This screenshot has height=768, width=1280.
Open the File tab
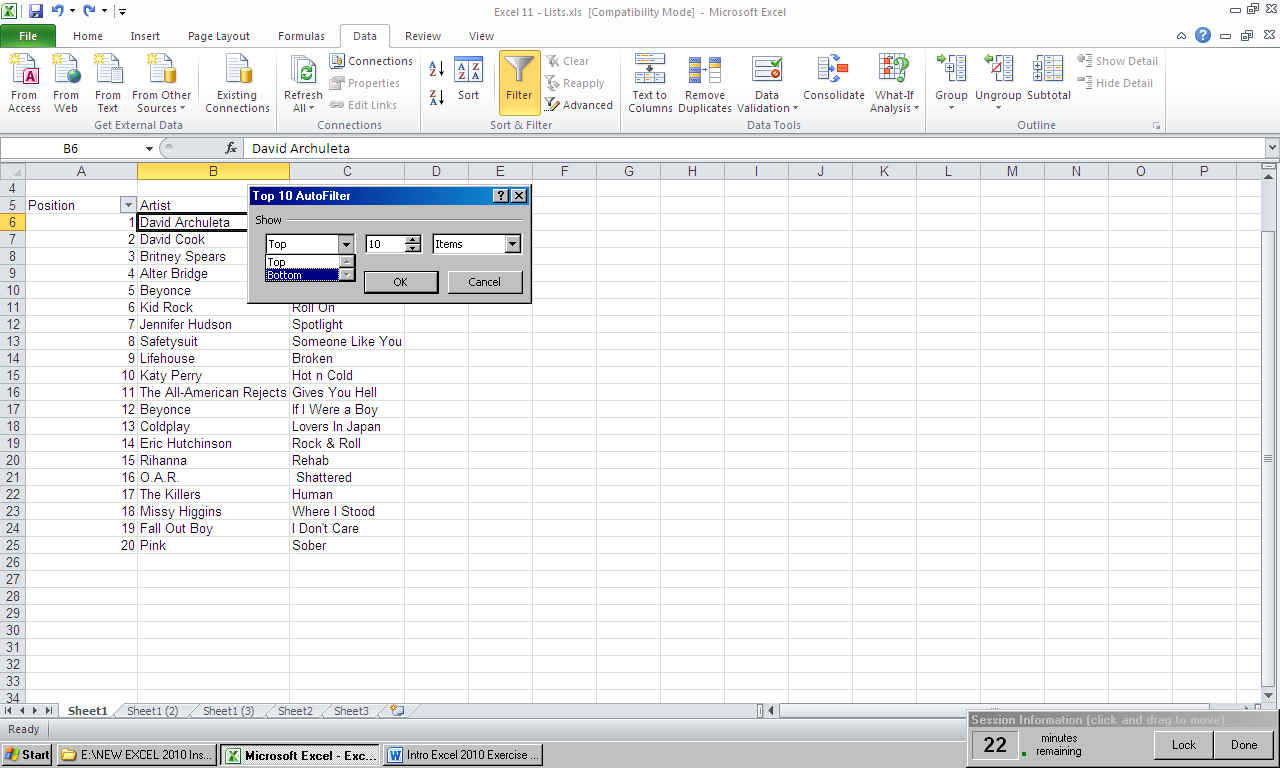(x=28, y=36)
